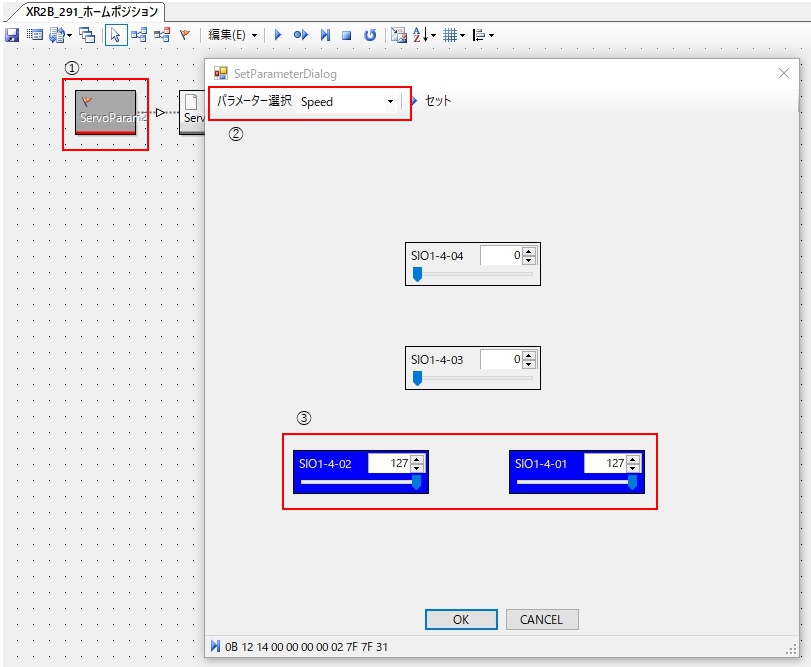Increase SIO1-4-04 value with up arrow
The height and width of the screenshot is (667, 811).
click(529, 251)
